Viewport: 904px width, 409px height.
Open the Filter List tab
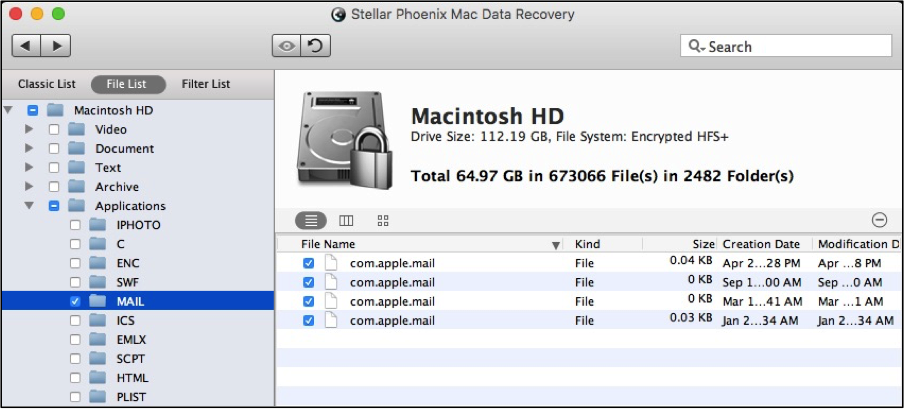coord(206,84)
